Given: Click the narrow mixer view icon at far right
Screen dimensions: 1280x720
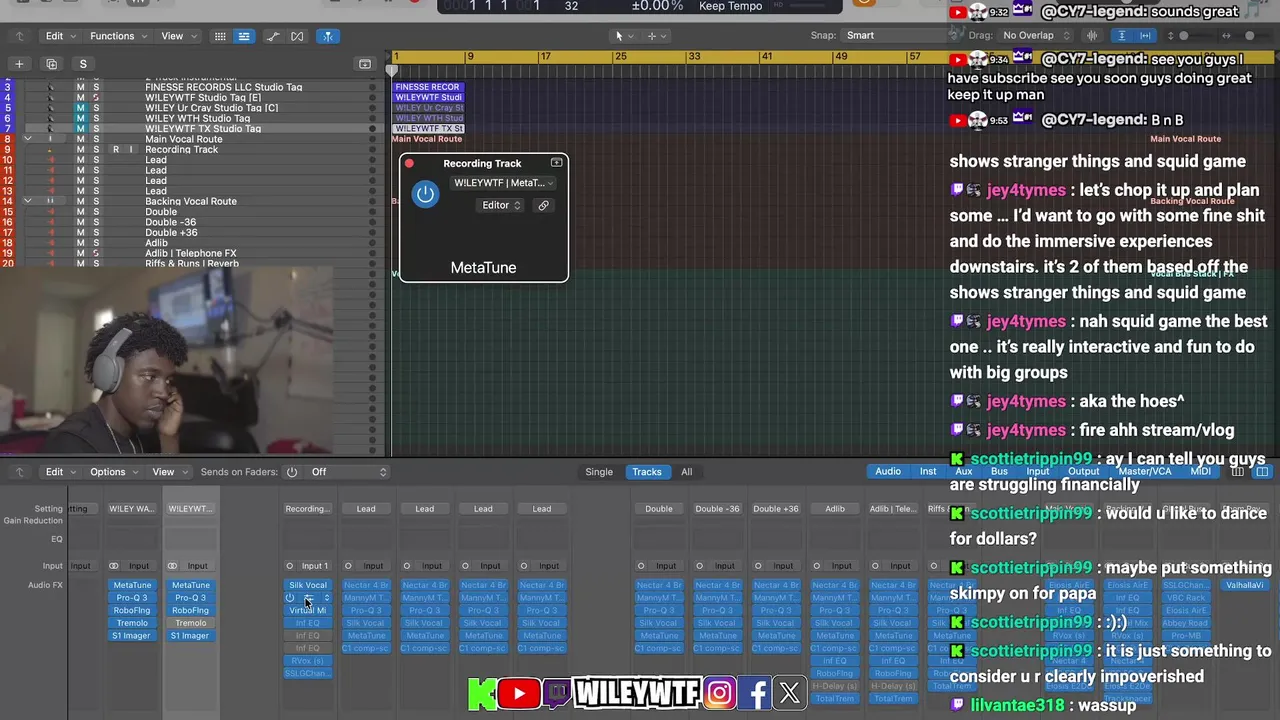Looking at the screenshot, I should coord(1238,471).
